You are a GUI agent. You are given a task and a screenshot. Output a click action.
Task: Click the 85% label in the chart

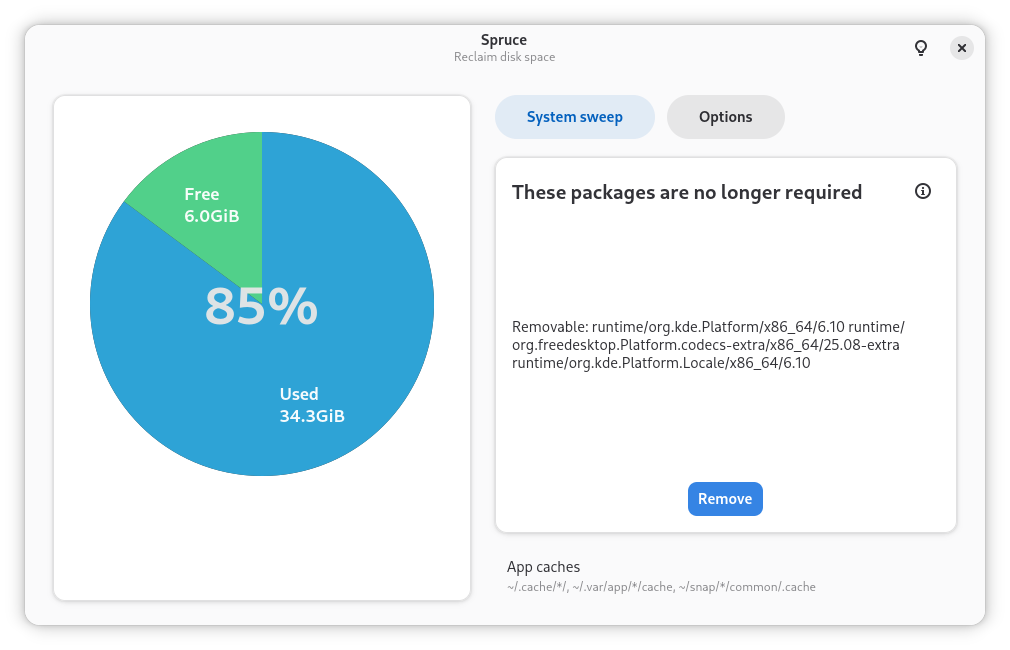pos(262,307)
